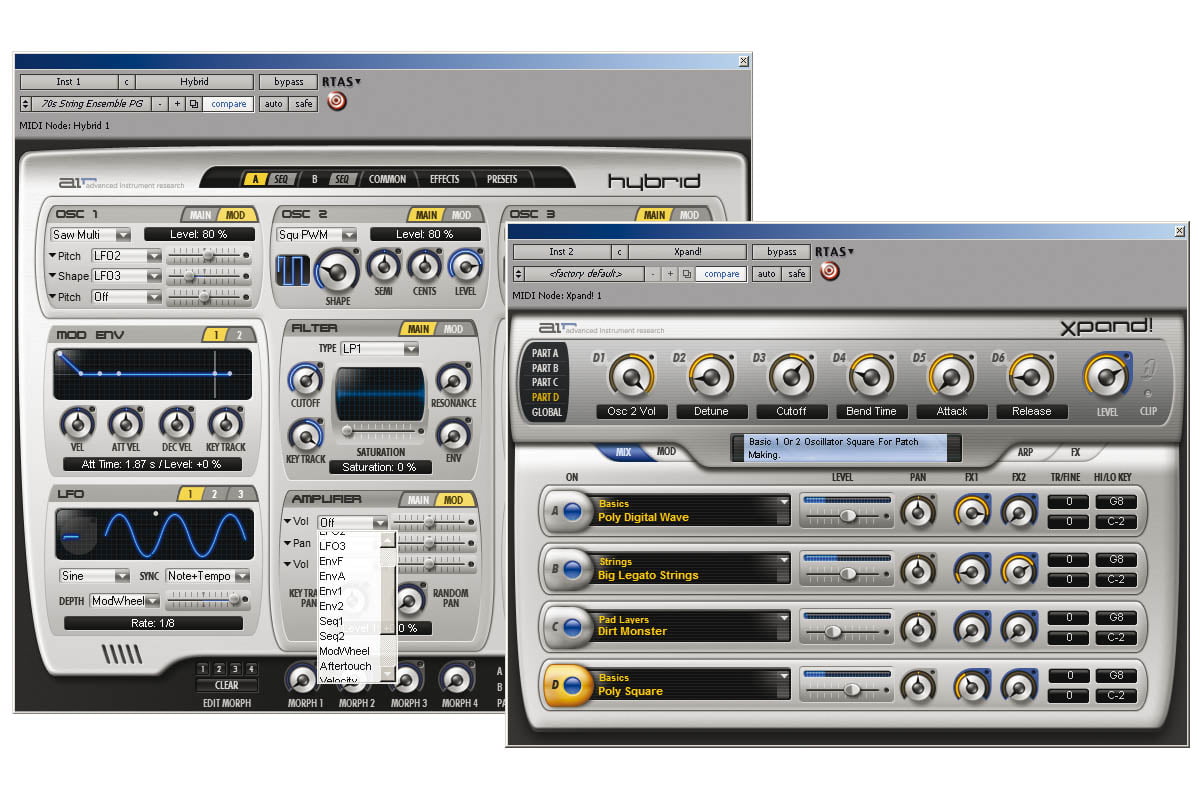
Task: Click the CLEAR button under Edit Morph
Action: coord(227,685)
